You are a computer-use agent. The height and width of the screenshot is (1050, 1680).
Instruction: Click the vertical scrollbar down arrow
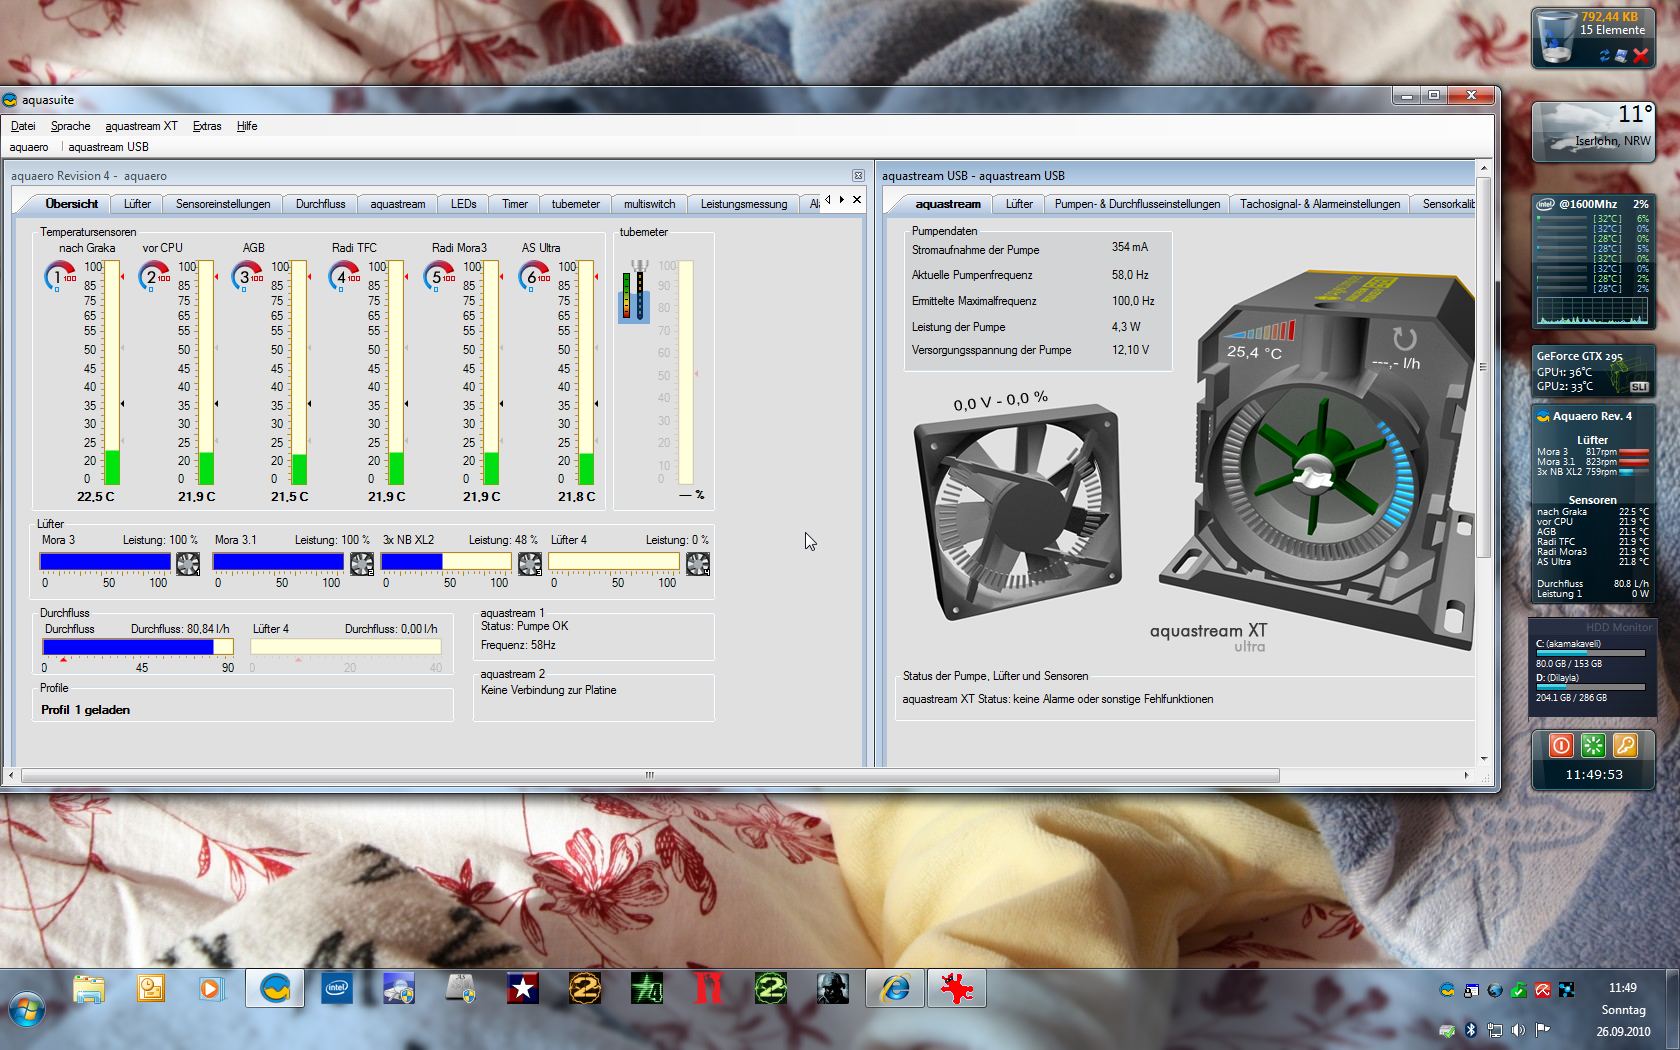[1484, 759]
